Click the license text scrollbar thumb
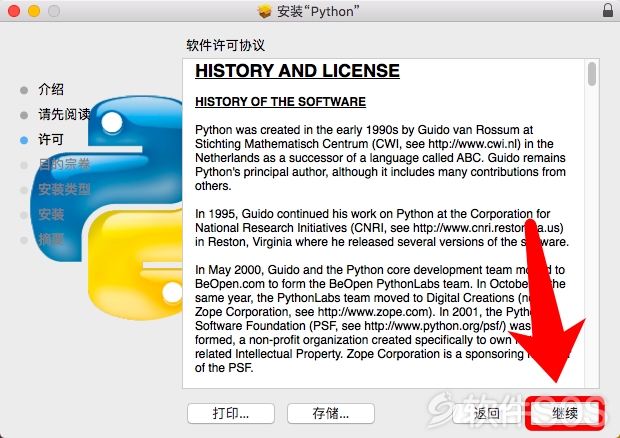Screen dimensions: 620x438 592,74
